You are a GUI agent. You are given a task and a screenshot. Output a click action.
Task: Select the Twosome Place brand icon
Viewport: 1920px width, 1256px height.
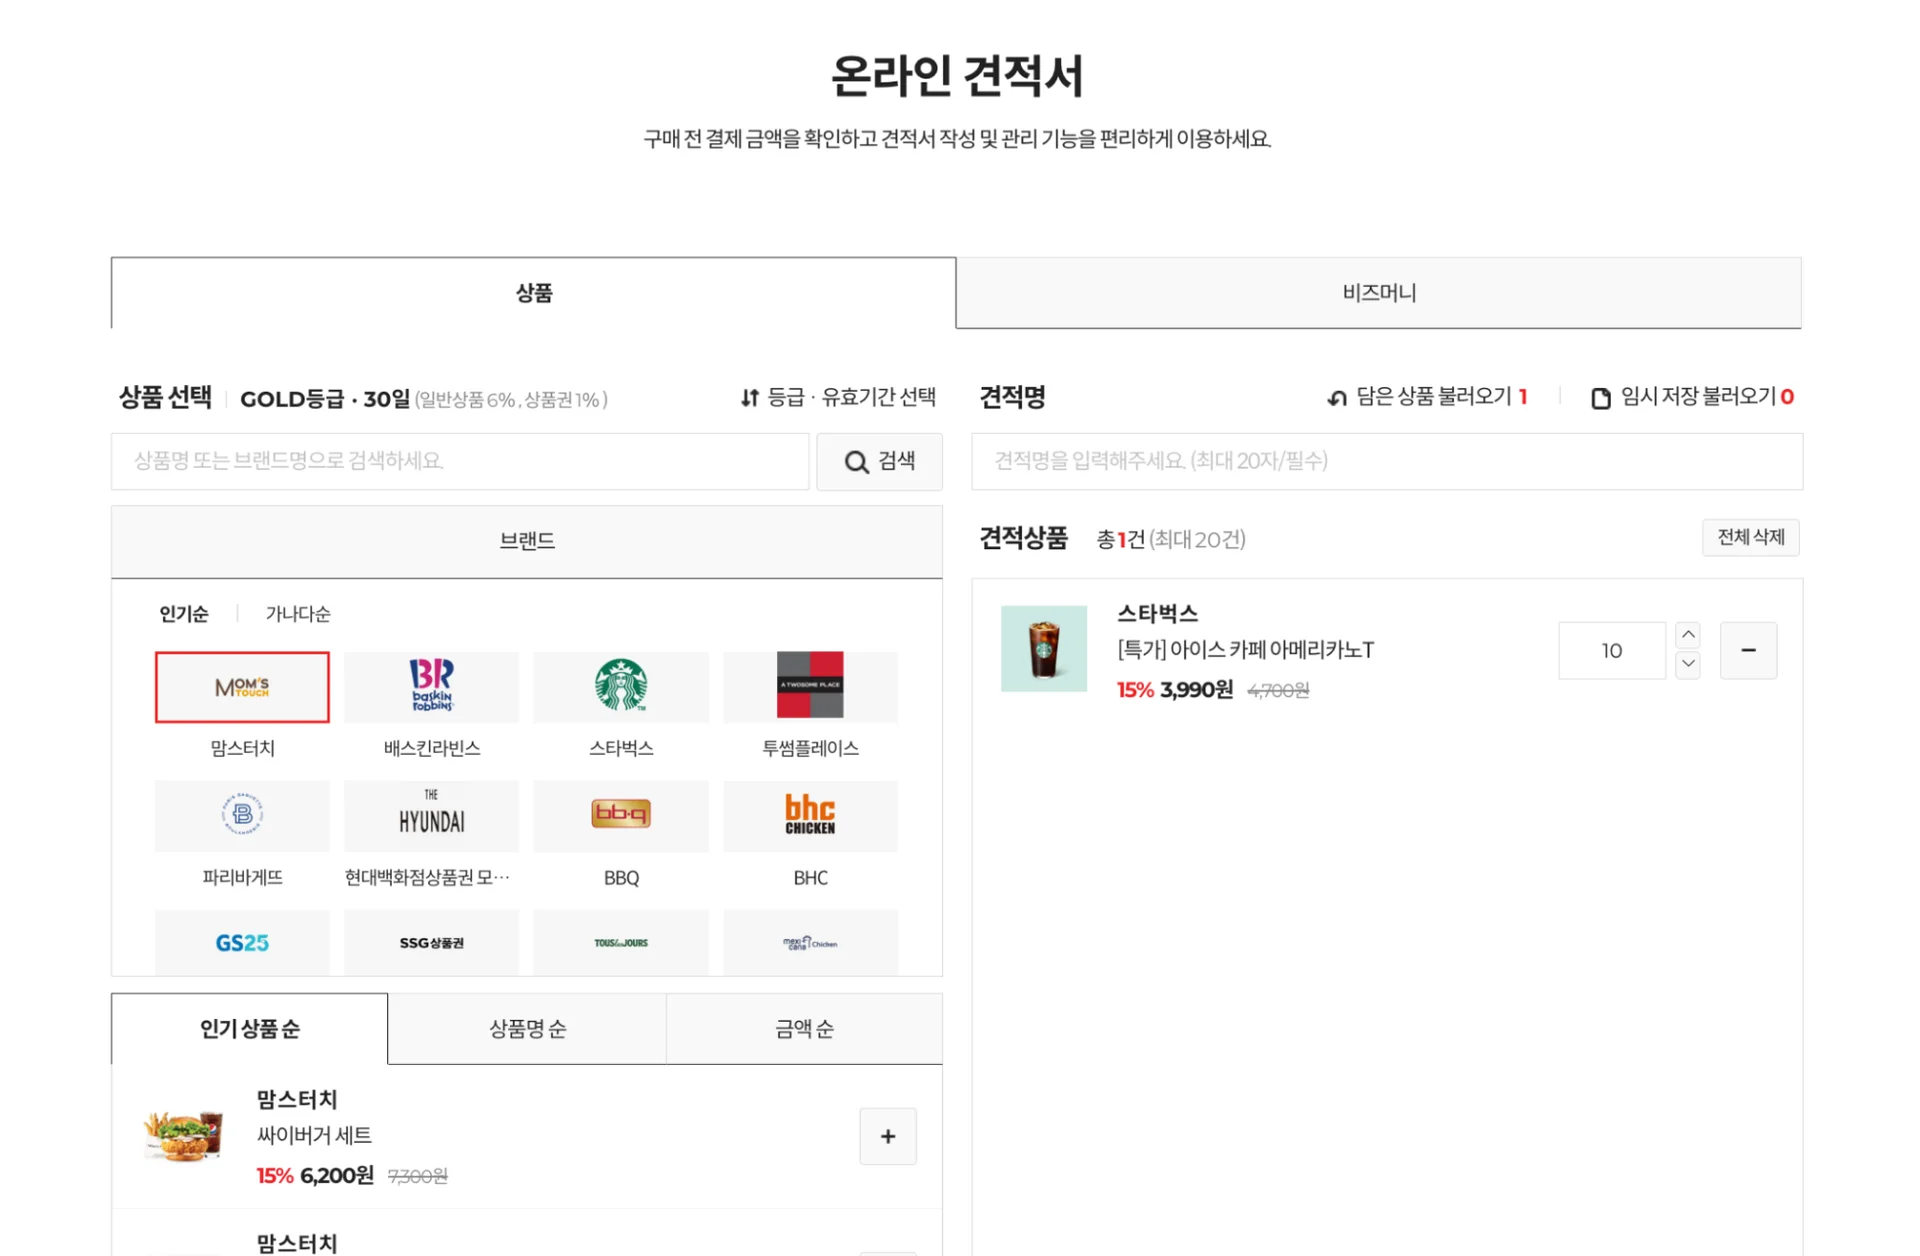(810, 687)
